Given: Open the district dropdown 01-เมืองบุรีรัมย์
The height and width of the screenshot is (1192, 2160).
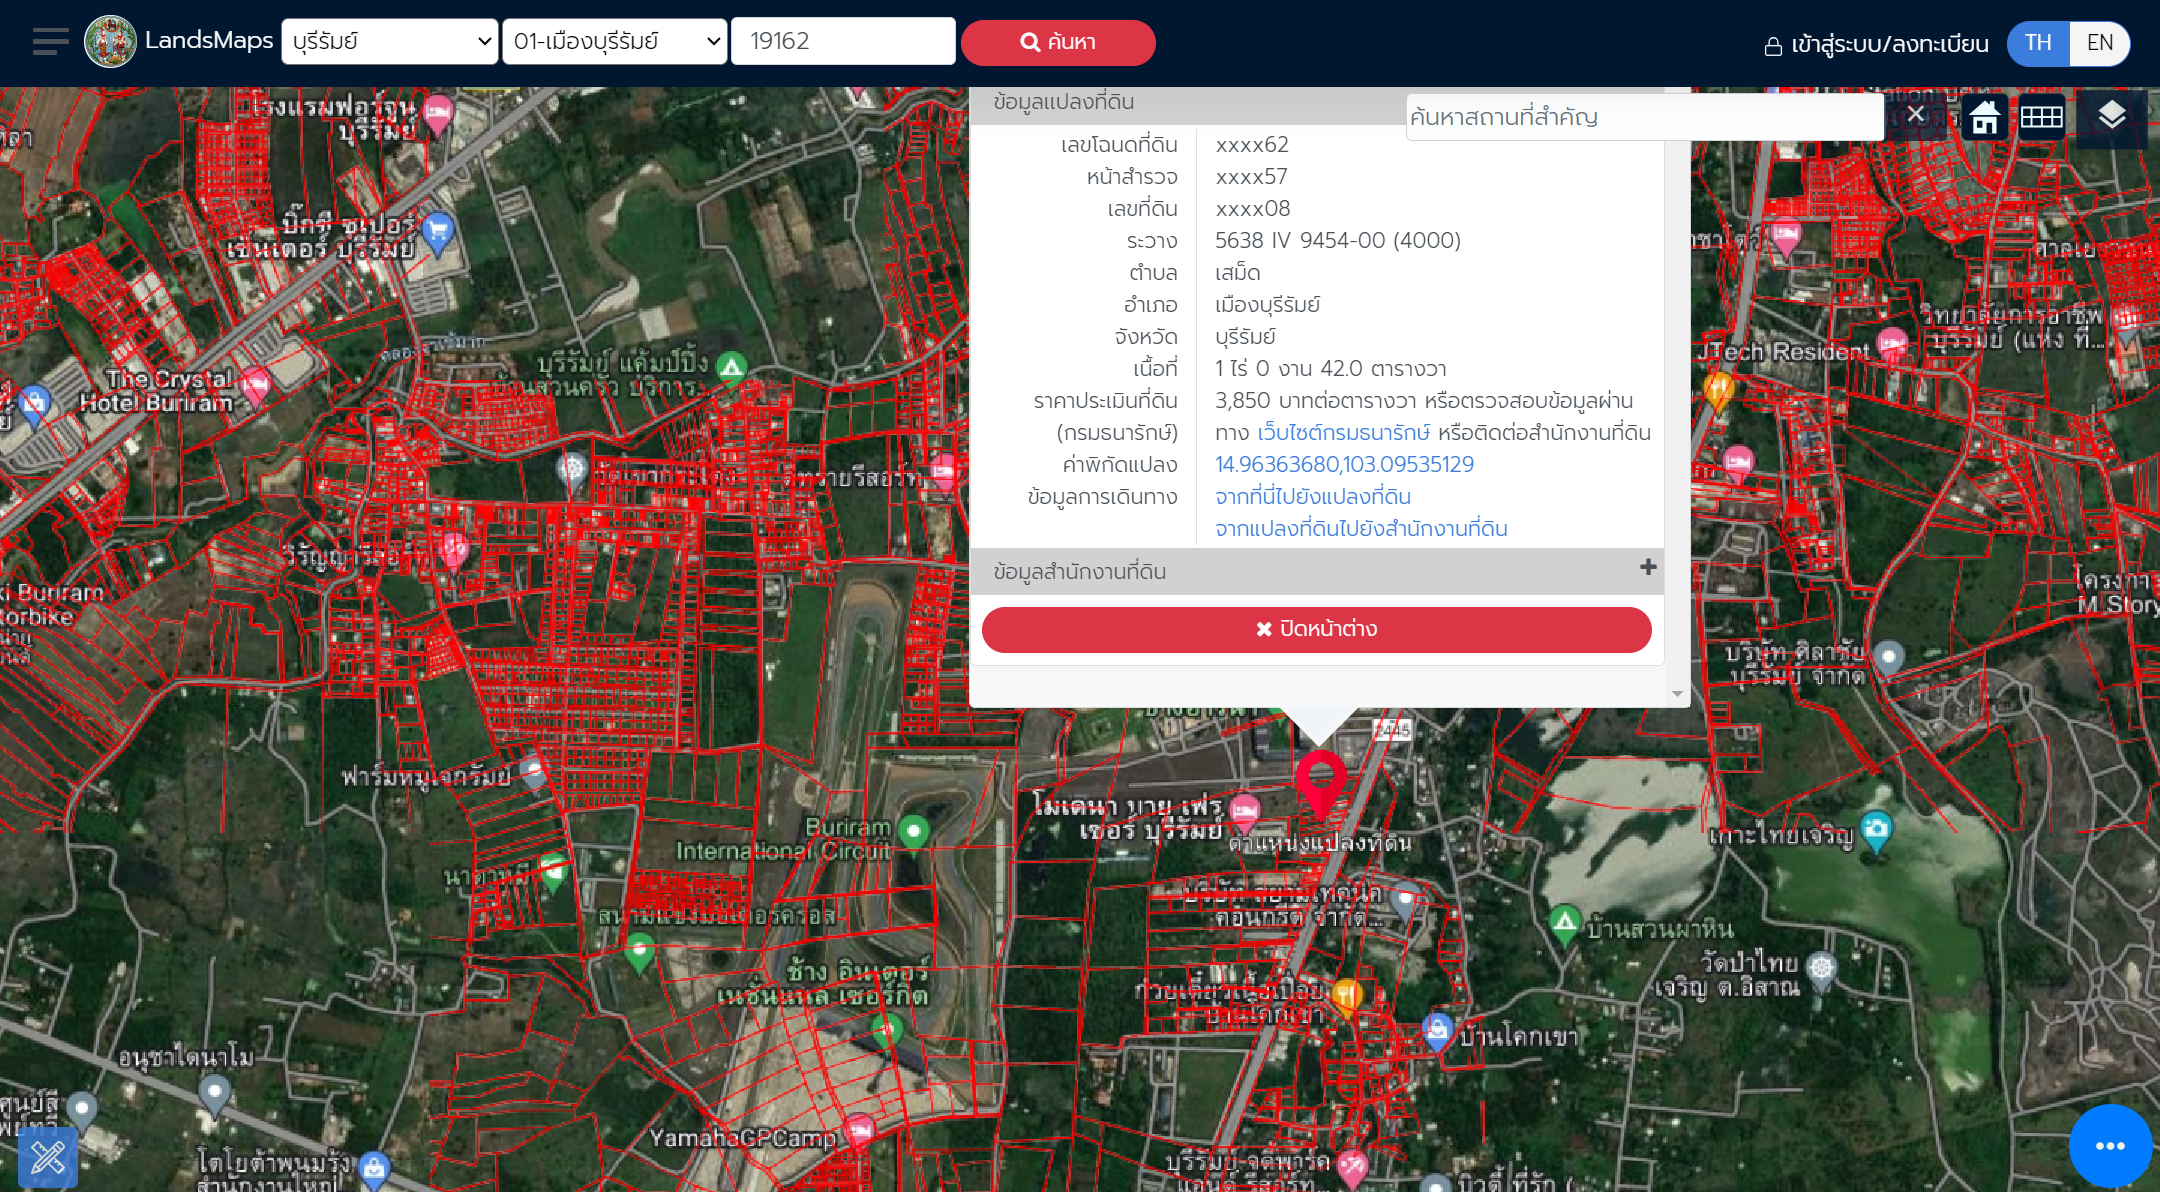Looking at the screenshot, I should (x=614, y=42).
